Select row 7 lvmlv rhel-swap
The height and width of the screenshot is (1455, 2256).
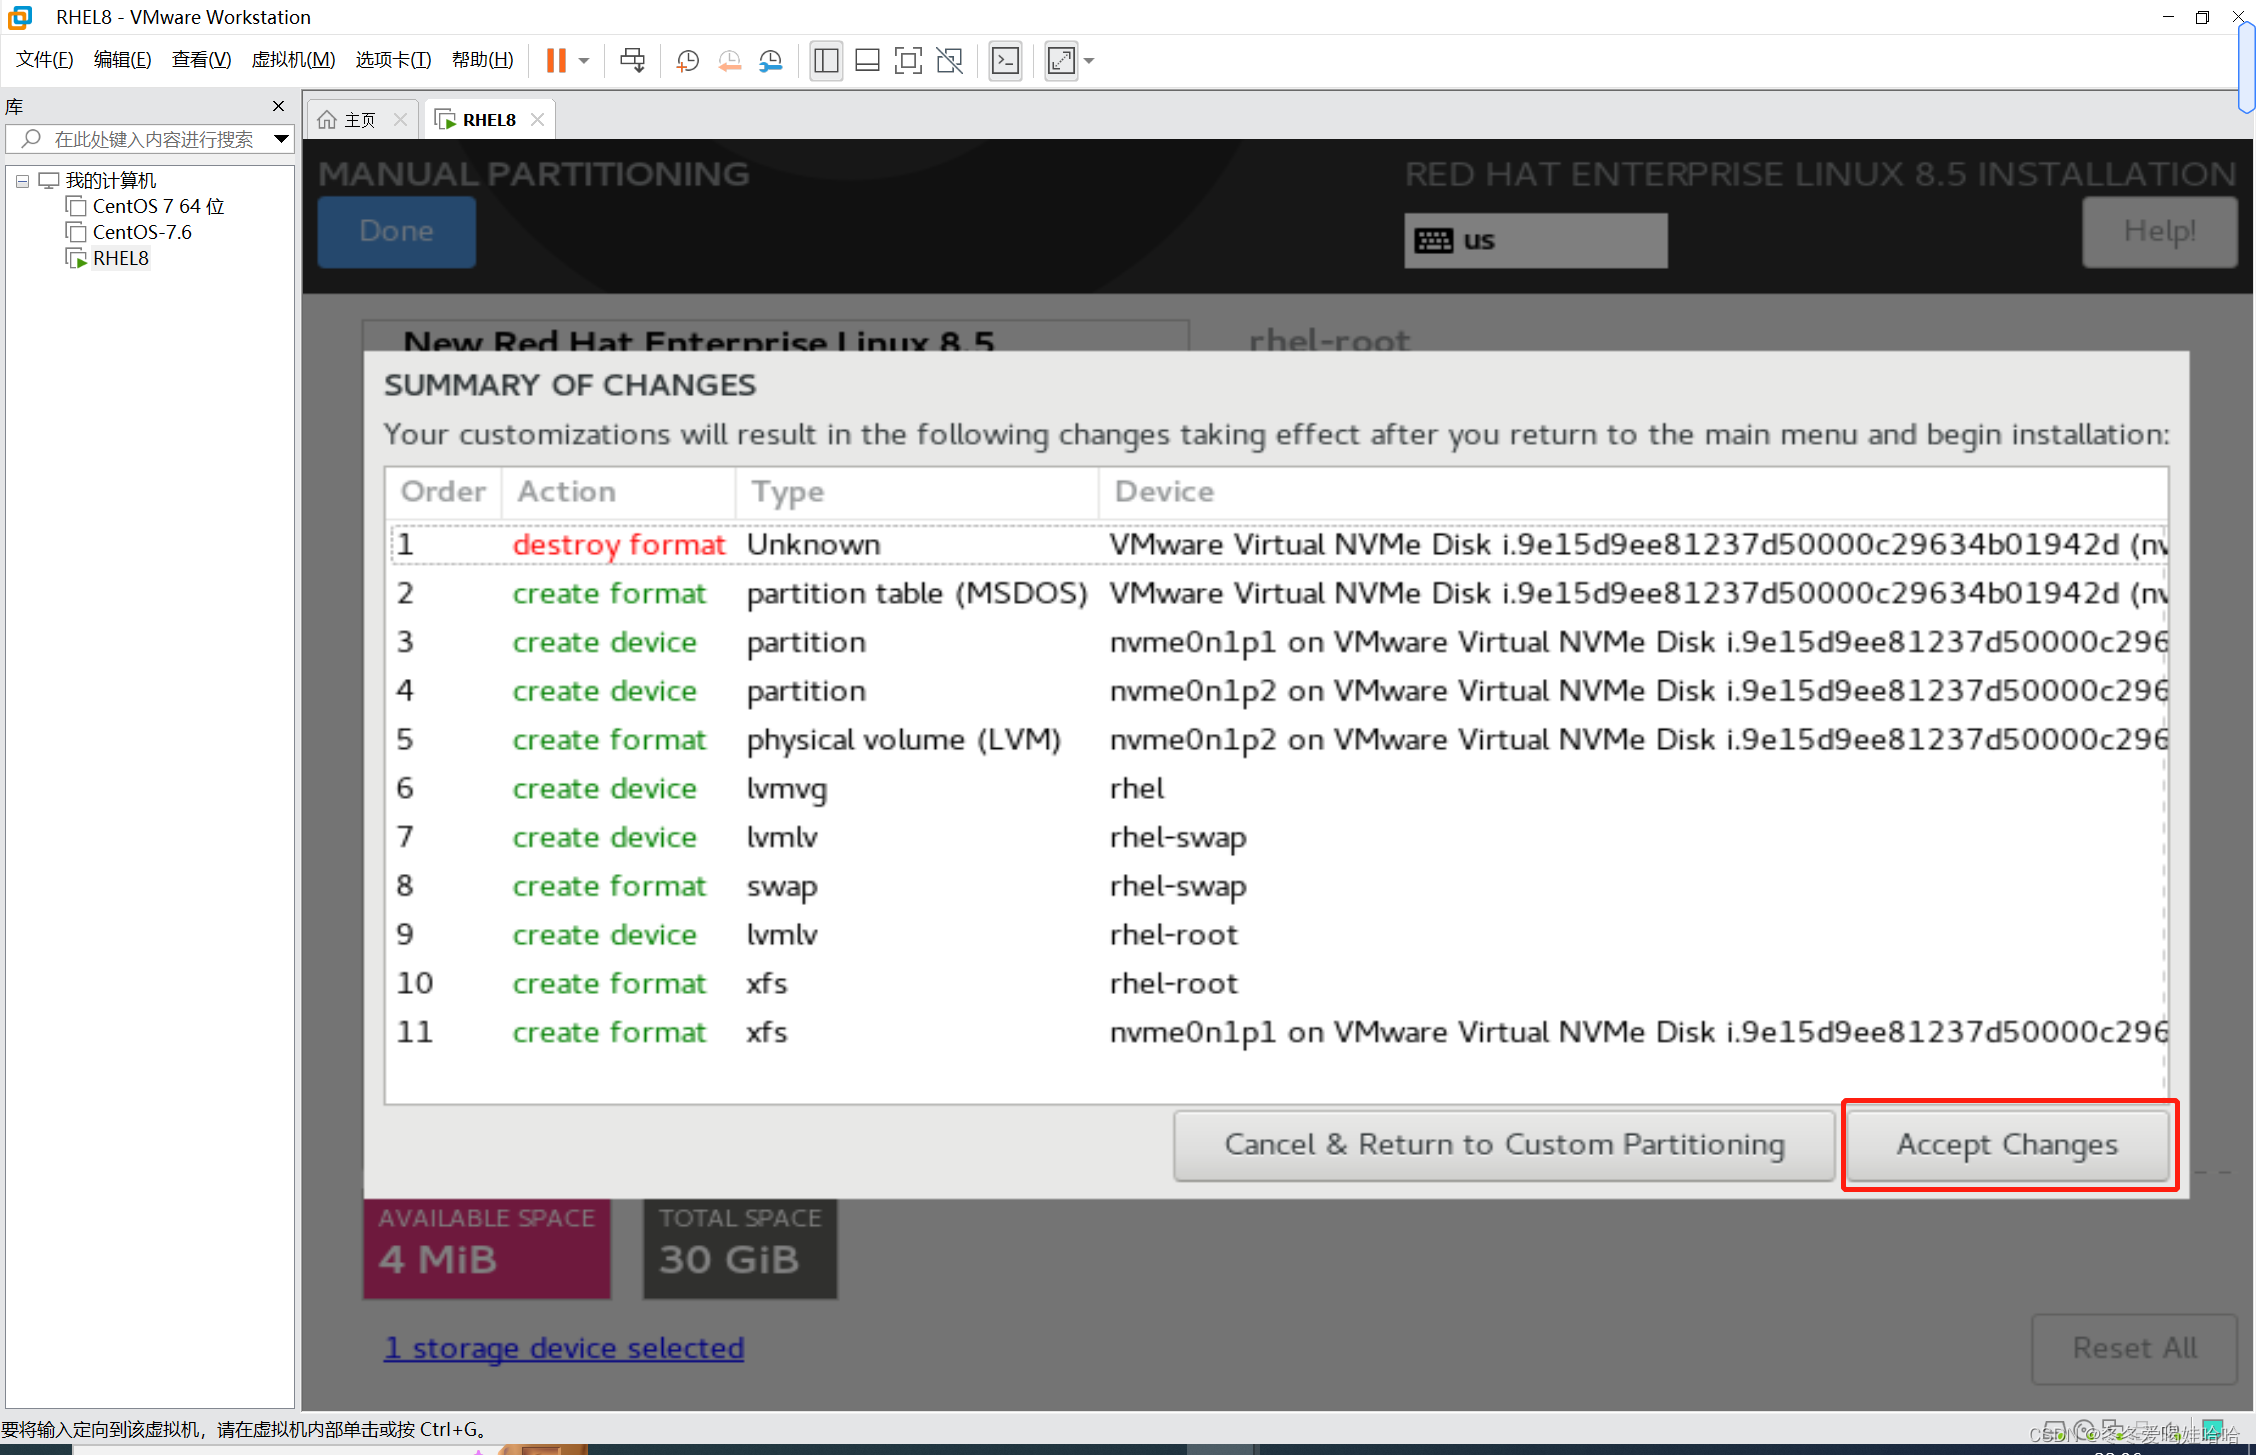pyautogui.click(x=1277, y=837)
